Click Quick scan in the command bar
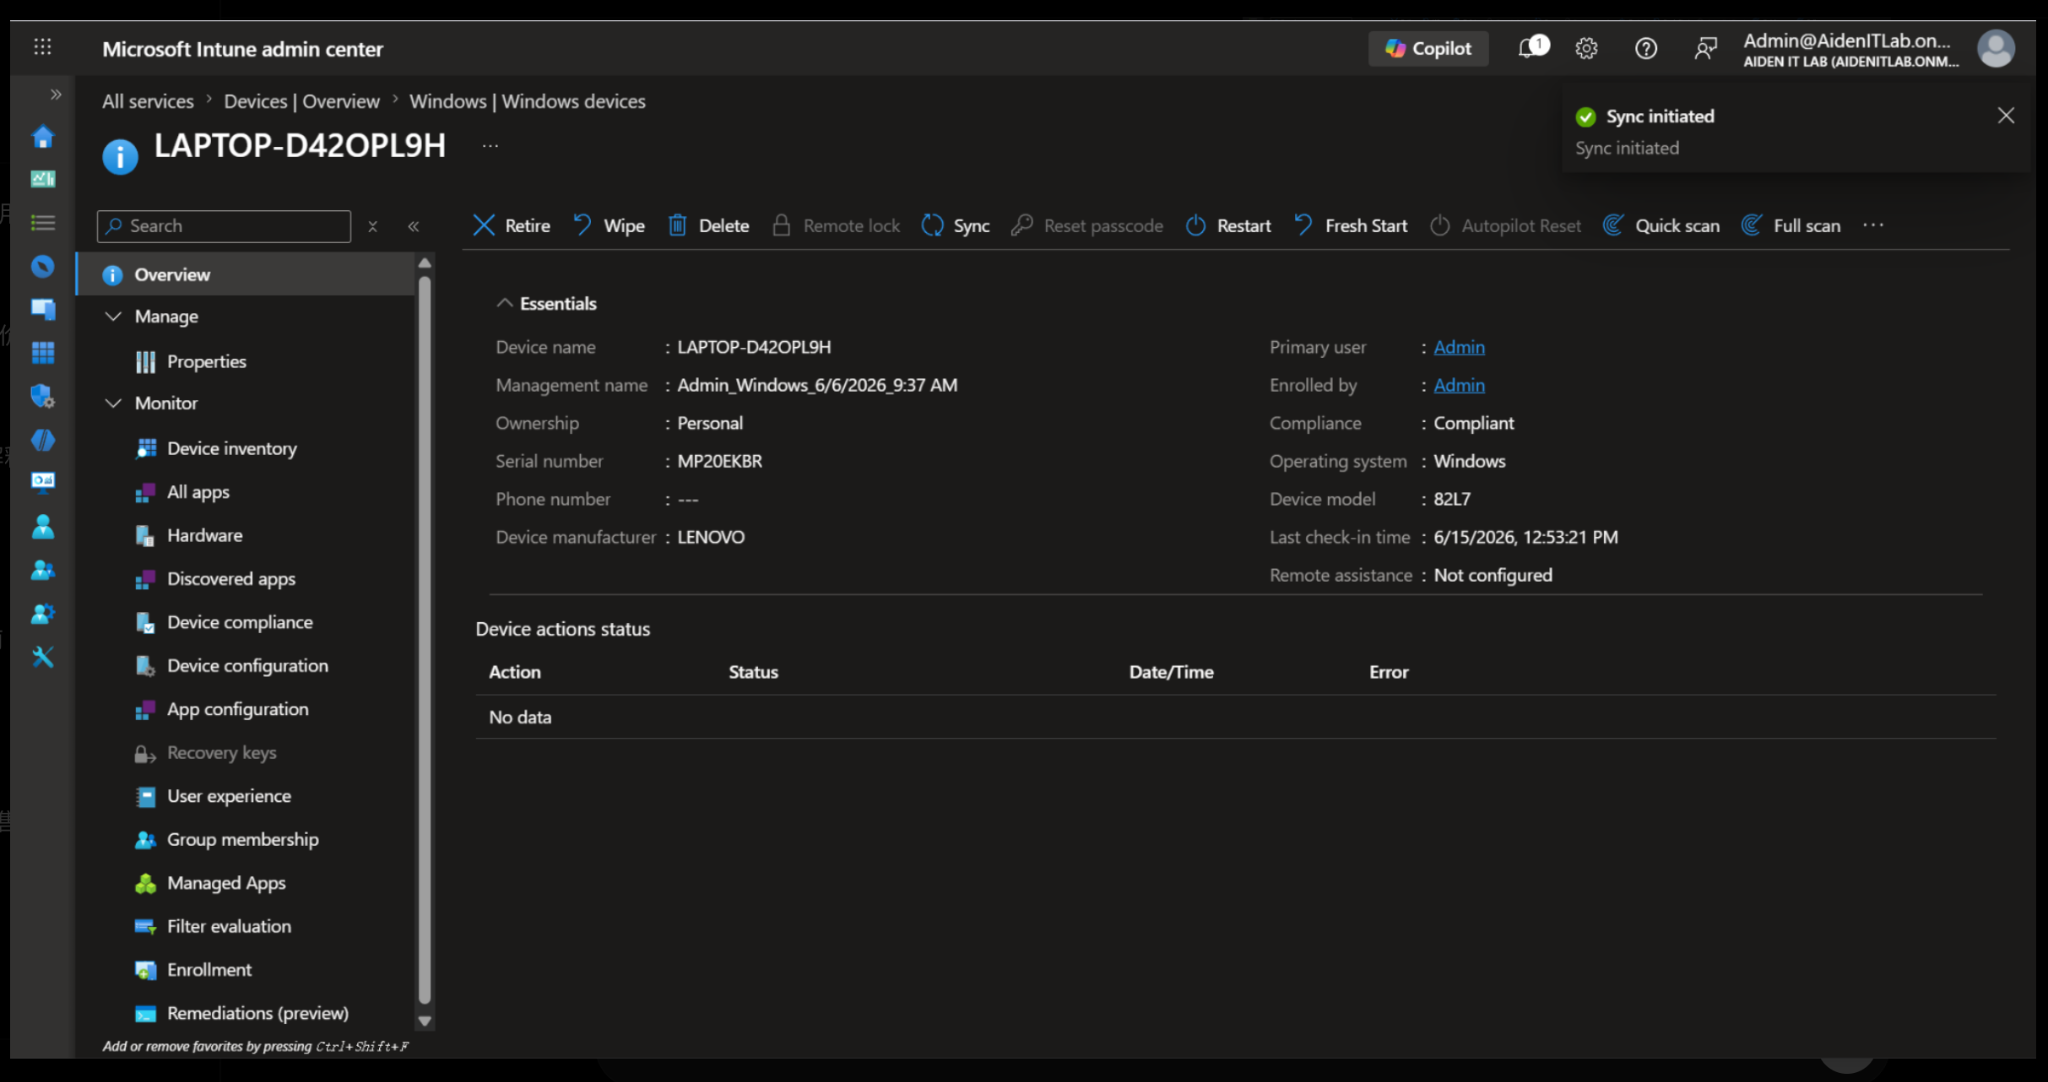 1661,226
